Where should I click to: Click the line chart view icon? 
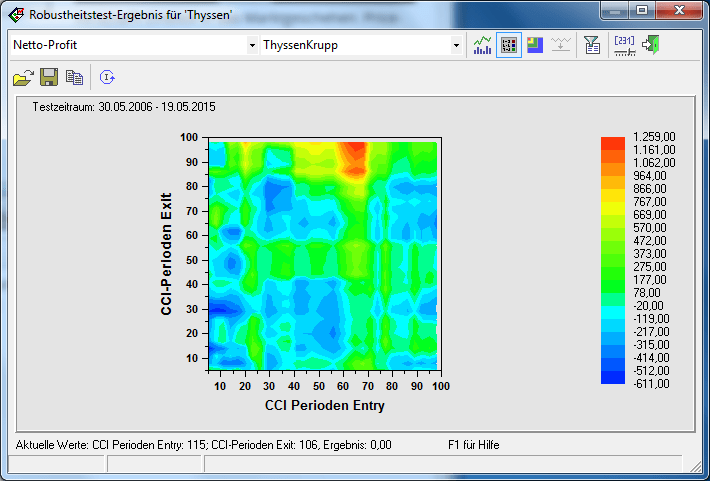[483, 45]
